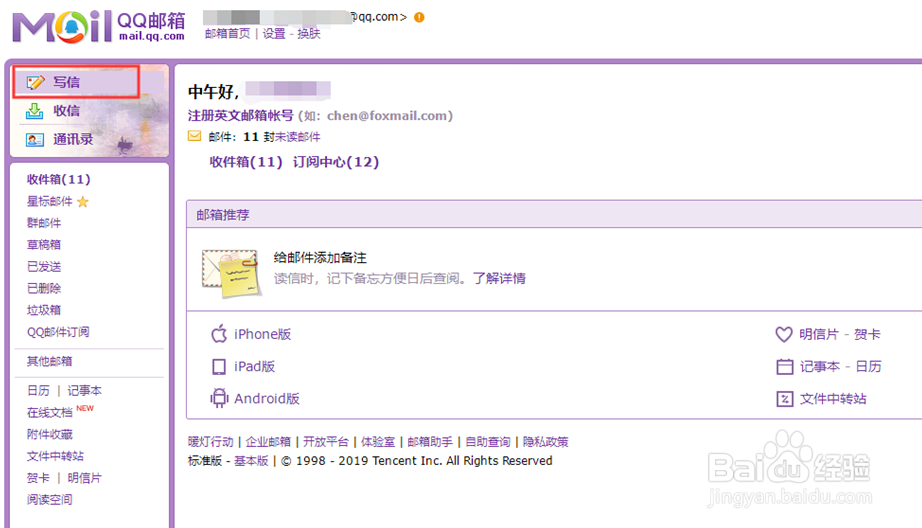Open 草稿箱 drafts folder
The image size is (922, 528).
[44, 245]
